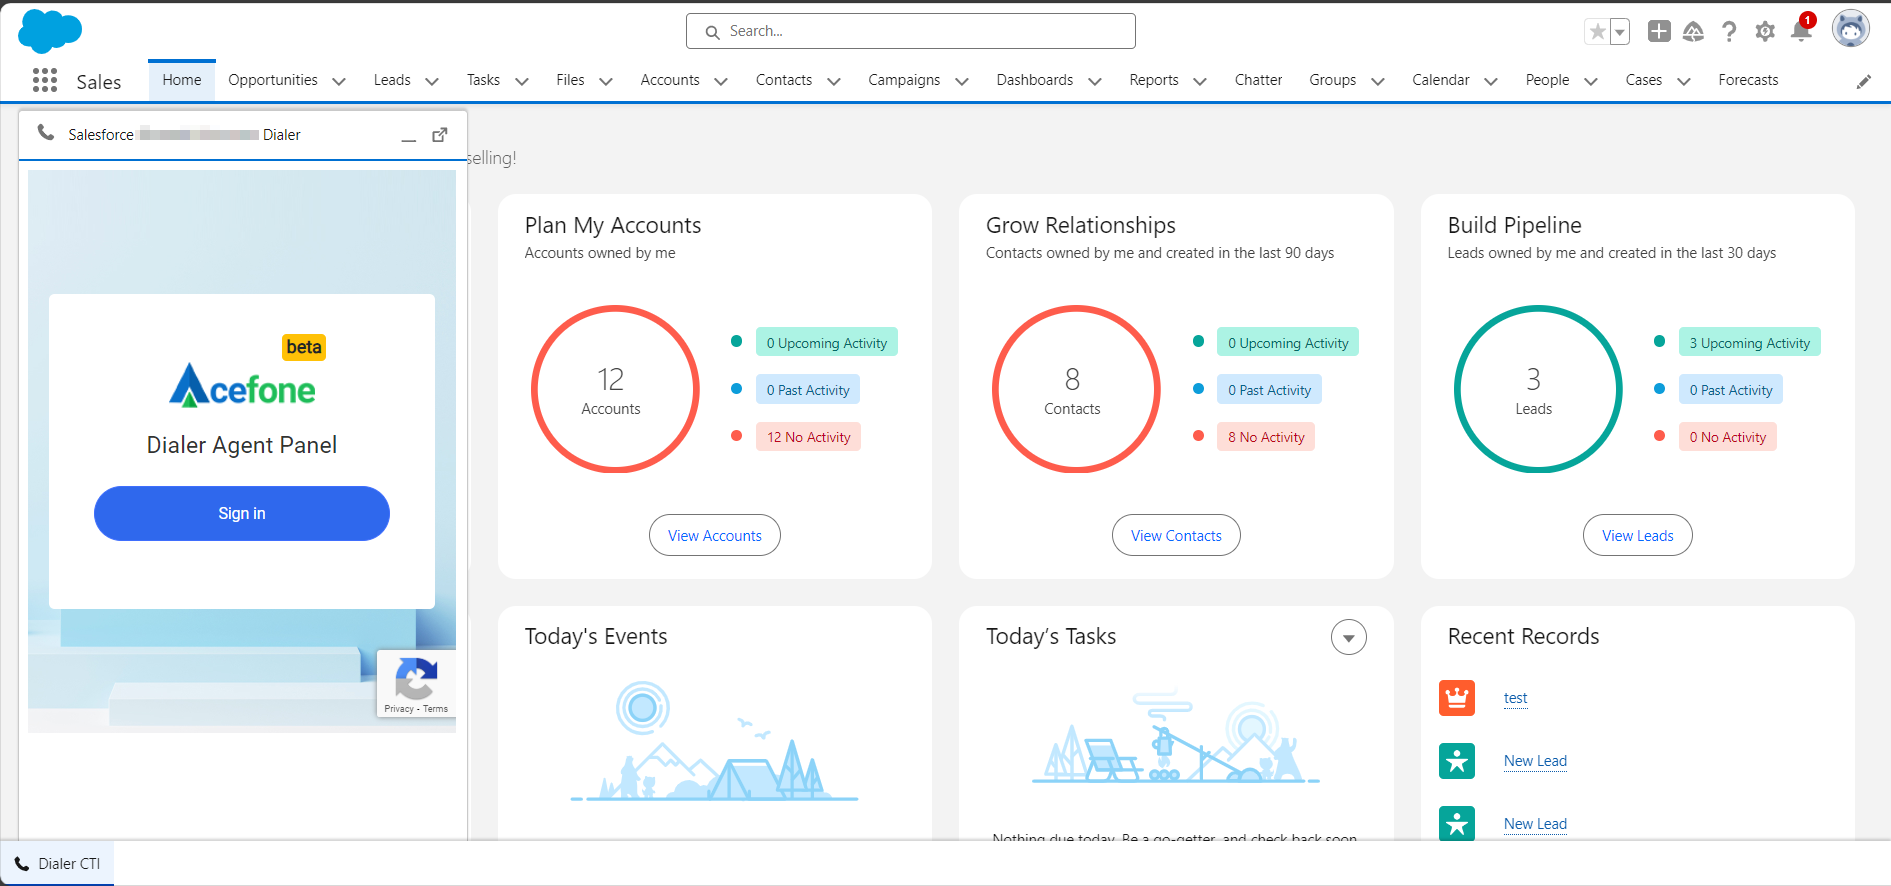Screen dimensions: 1891x886
Task: Click 3 Upcoming Activity leads badge
Action: pos(1750,343)
